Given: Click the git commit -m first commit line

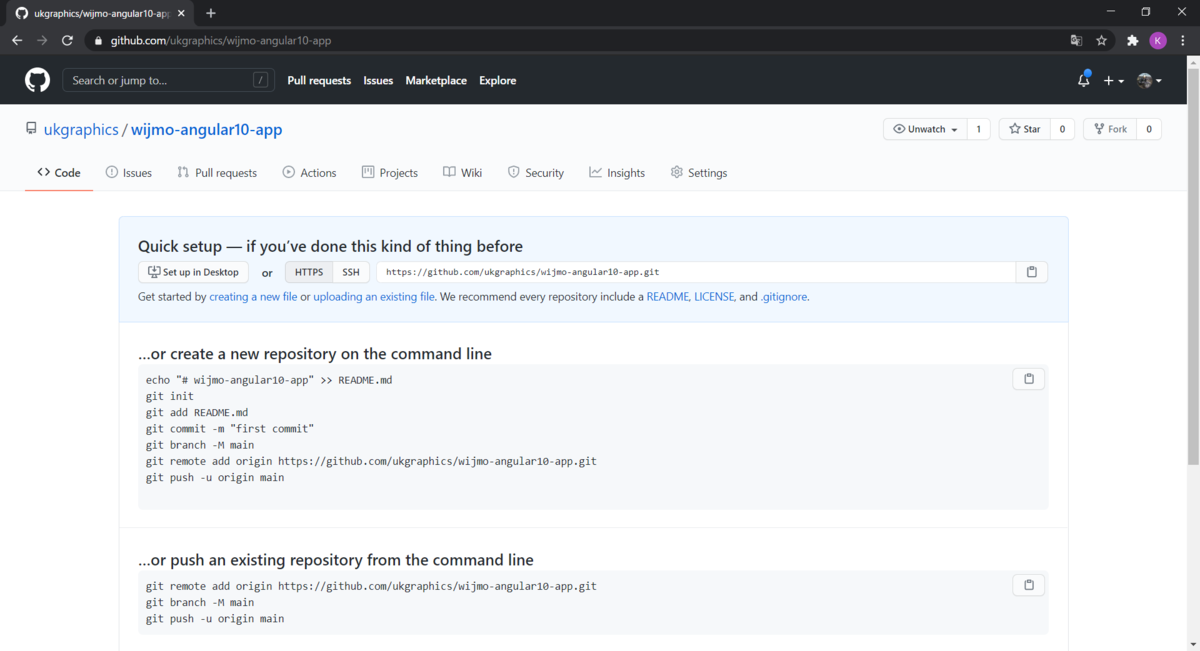Looking at the screenshot, I should click(x=230, y=429).
